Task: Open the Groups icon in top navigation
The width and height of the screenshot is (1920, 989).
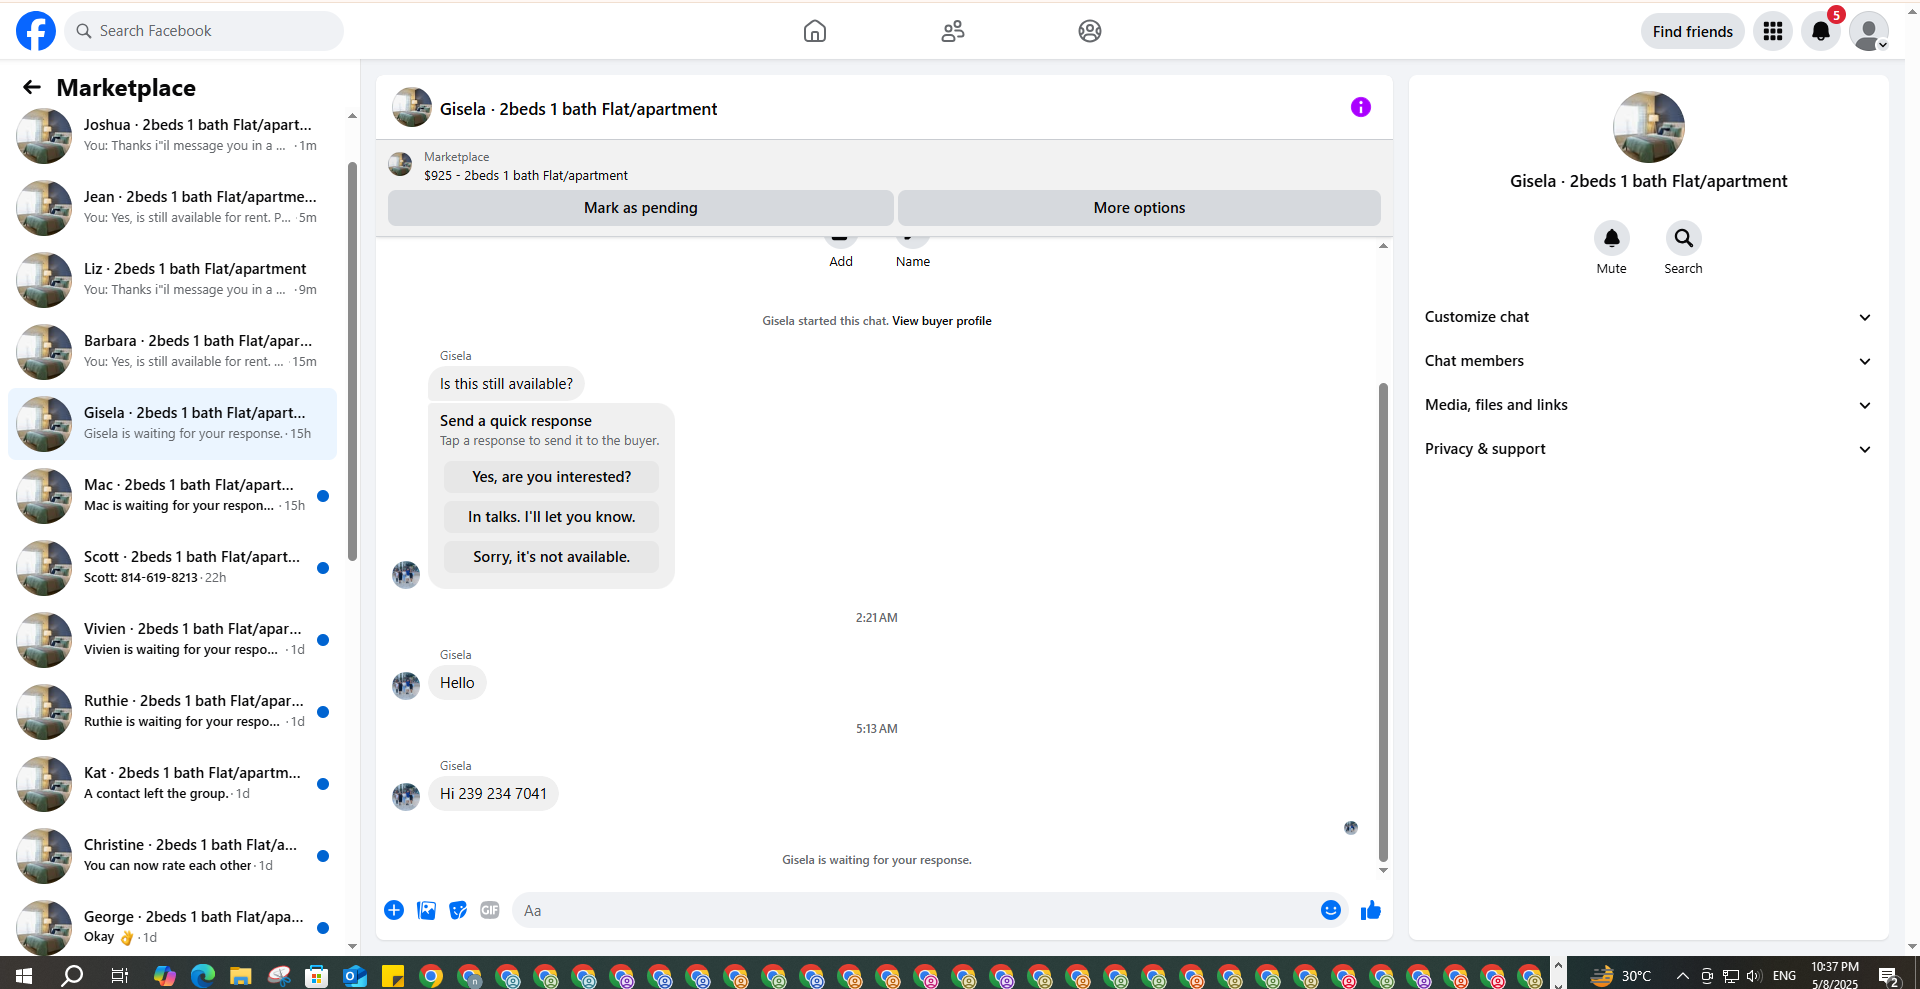Action: point(1090,31)
